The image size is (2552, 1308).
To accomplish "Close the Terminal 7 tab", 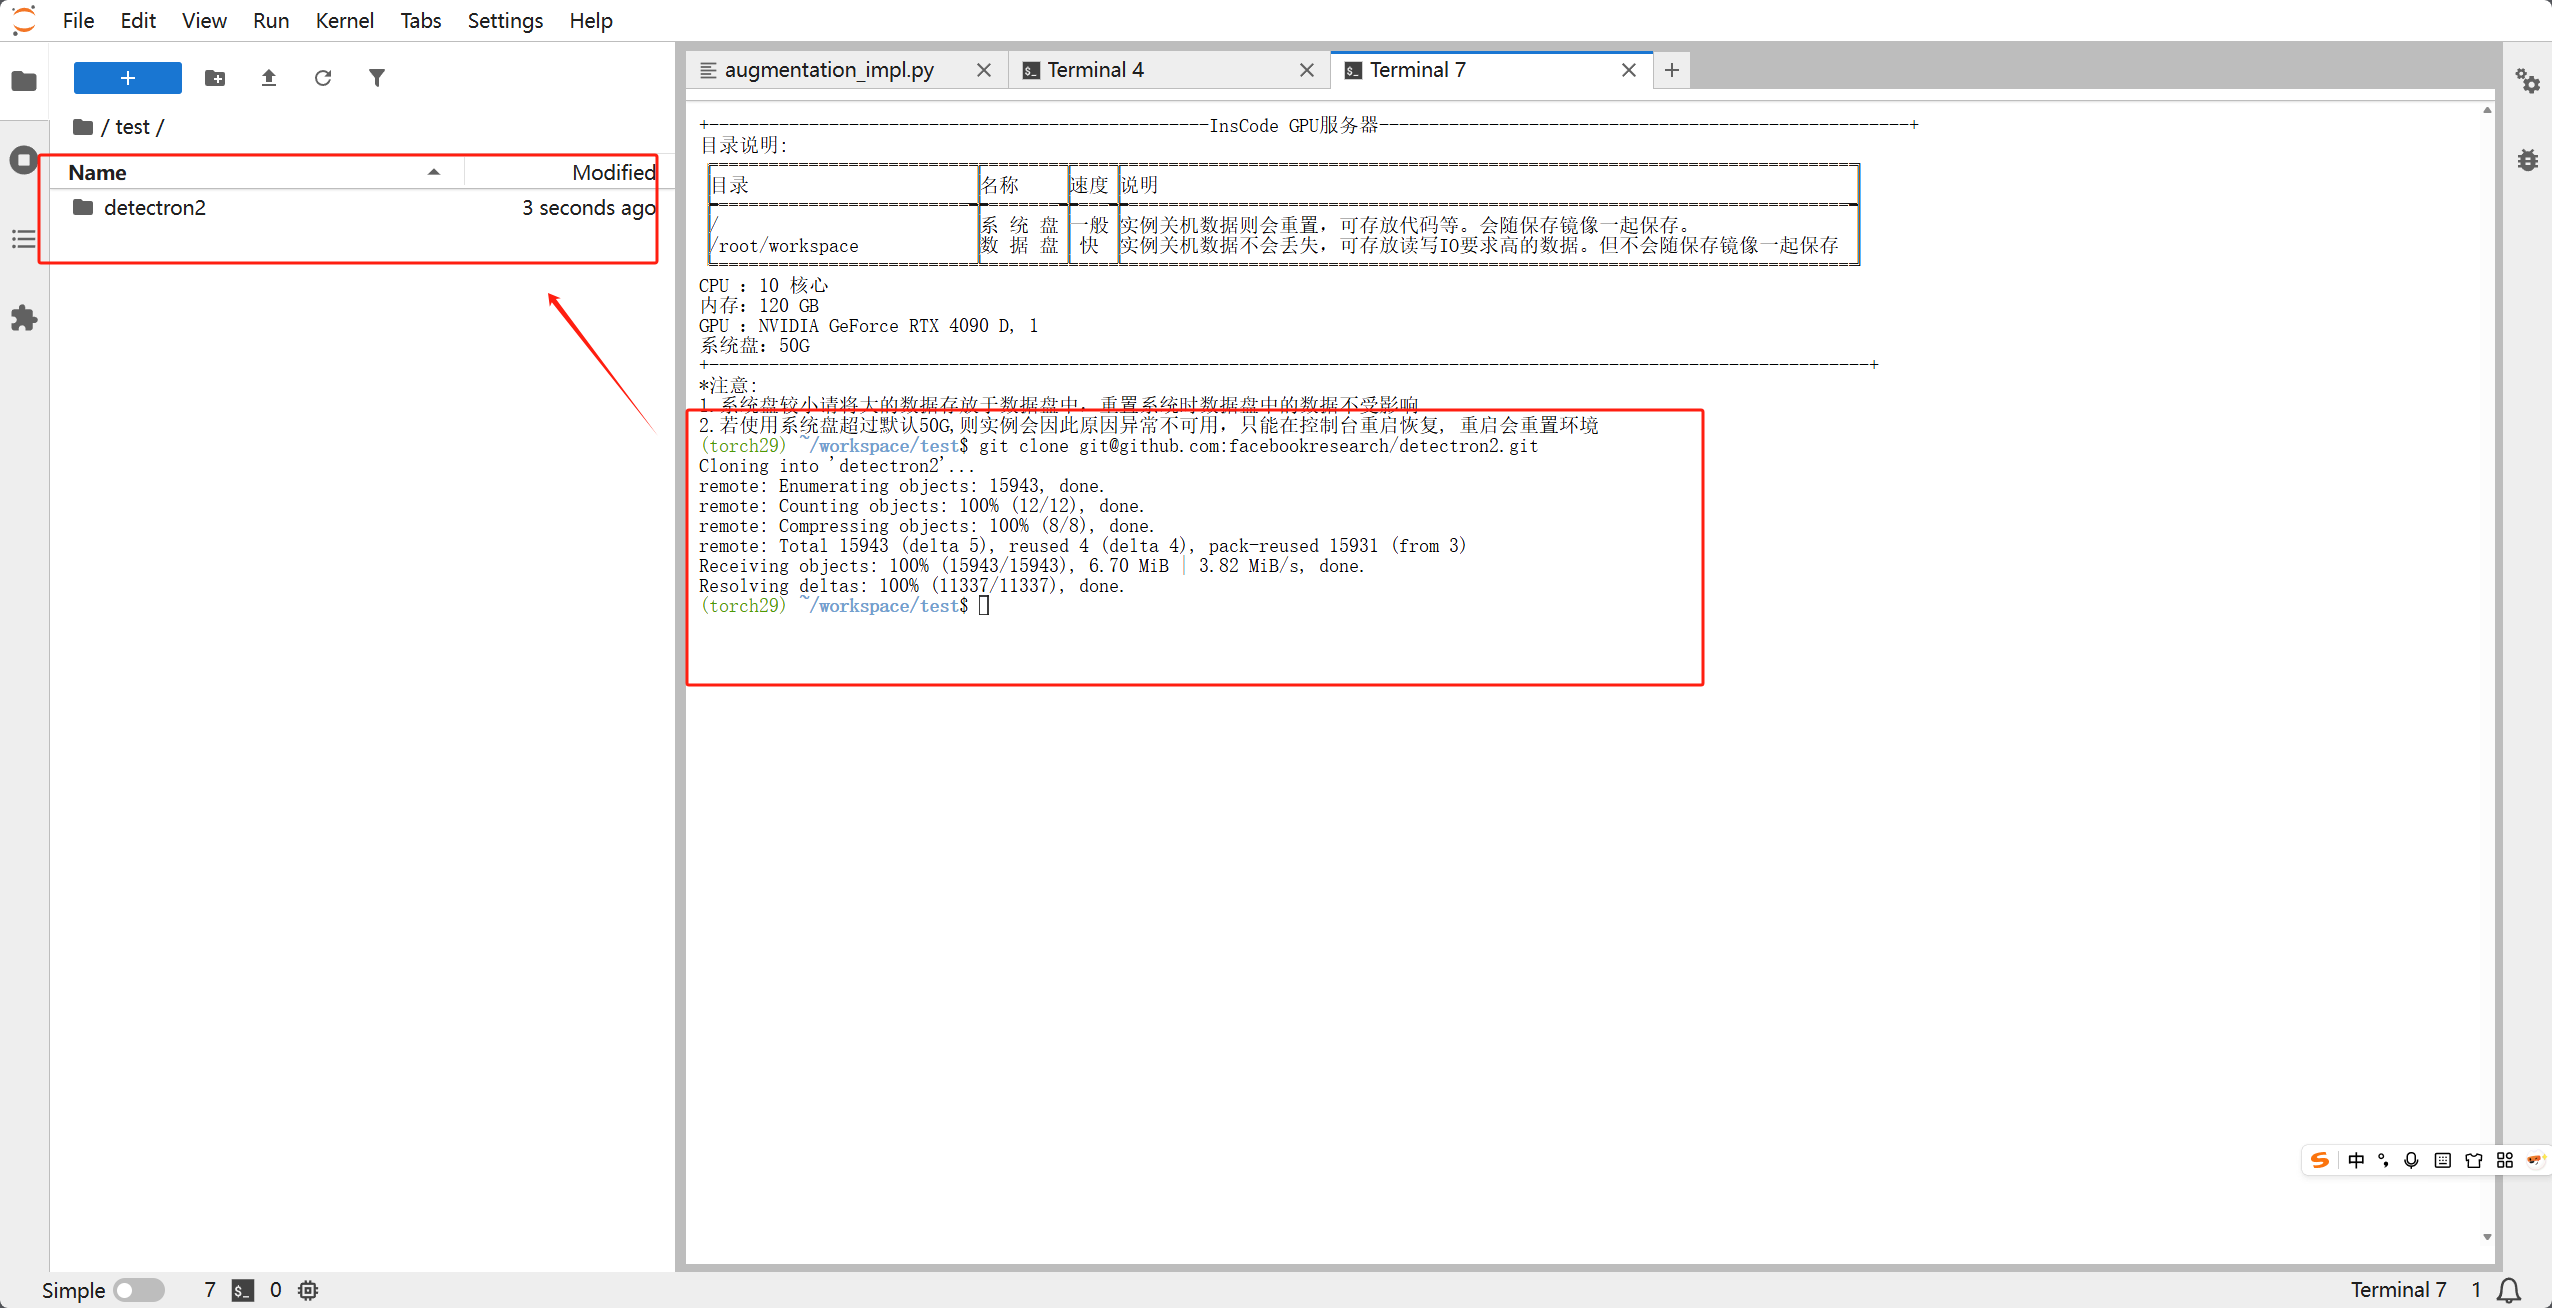I will [x=1629, y=70].
